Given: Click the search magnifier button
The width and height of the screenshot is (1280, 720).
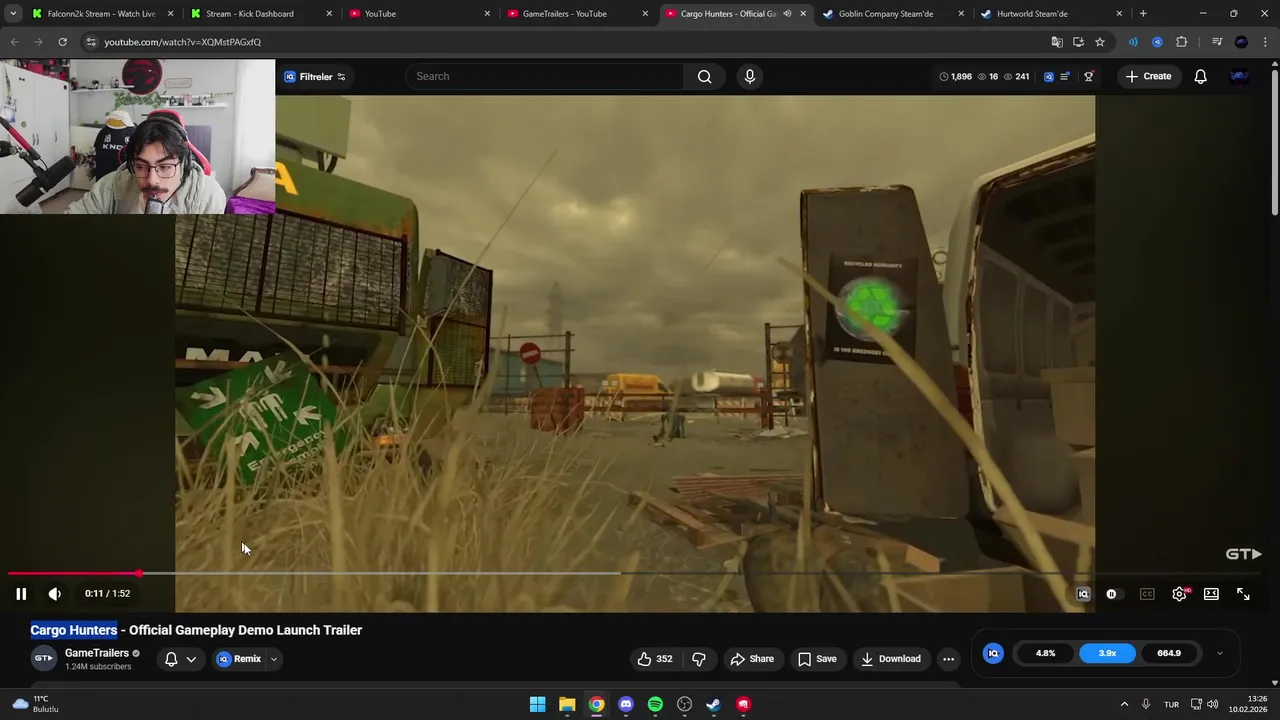Looking at the screenshot, I should click(705, 77).
